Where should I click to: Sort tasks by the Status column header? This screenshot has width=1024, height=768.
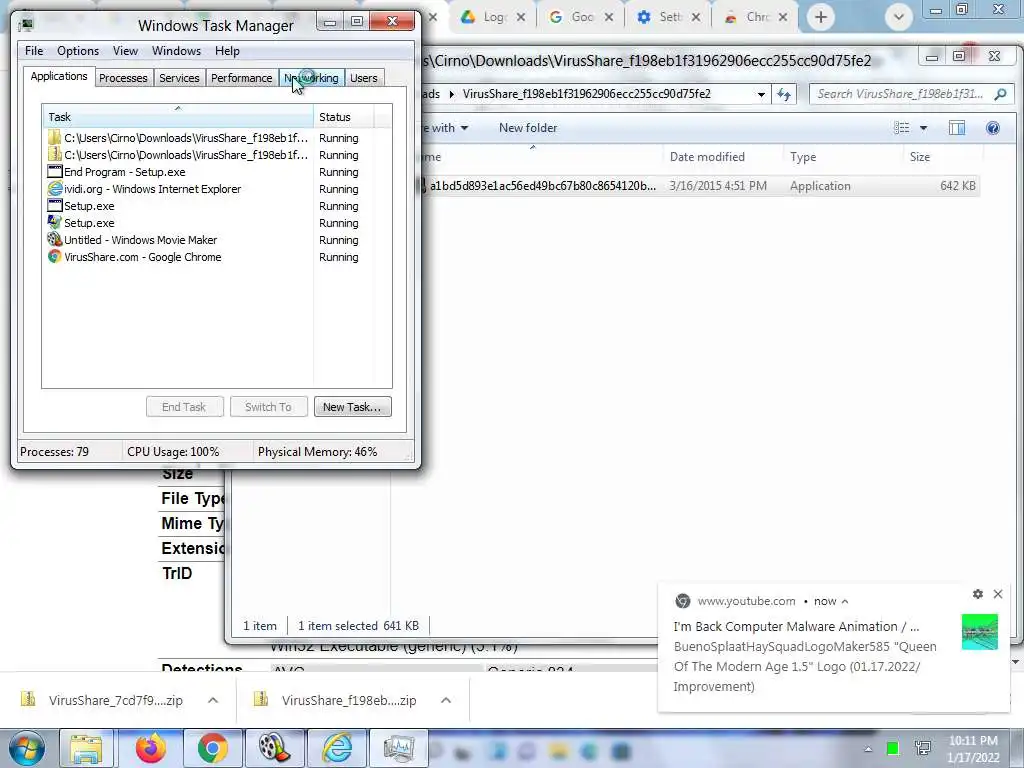(344, 117)
